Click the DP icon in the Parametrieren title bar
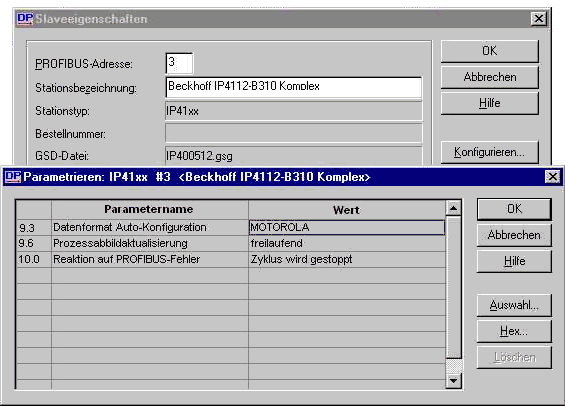 pyautogui.click(x=13, y=177)
